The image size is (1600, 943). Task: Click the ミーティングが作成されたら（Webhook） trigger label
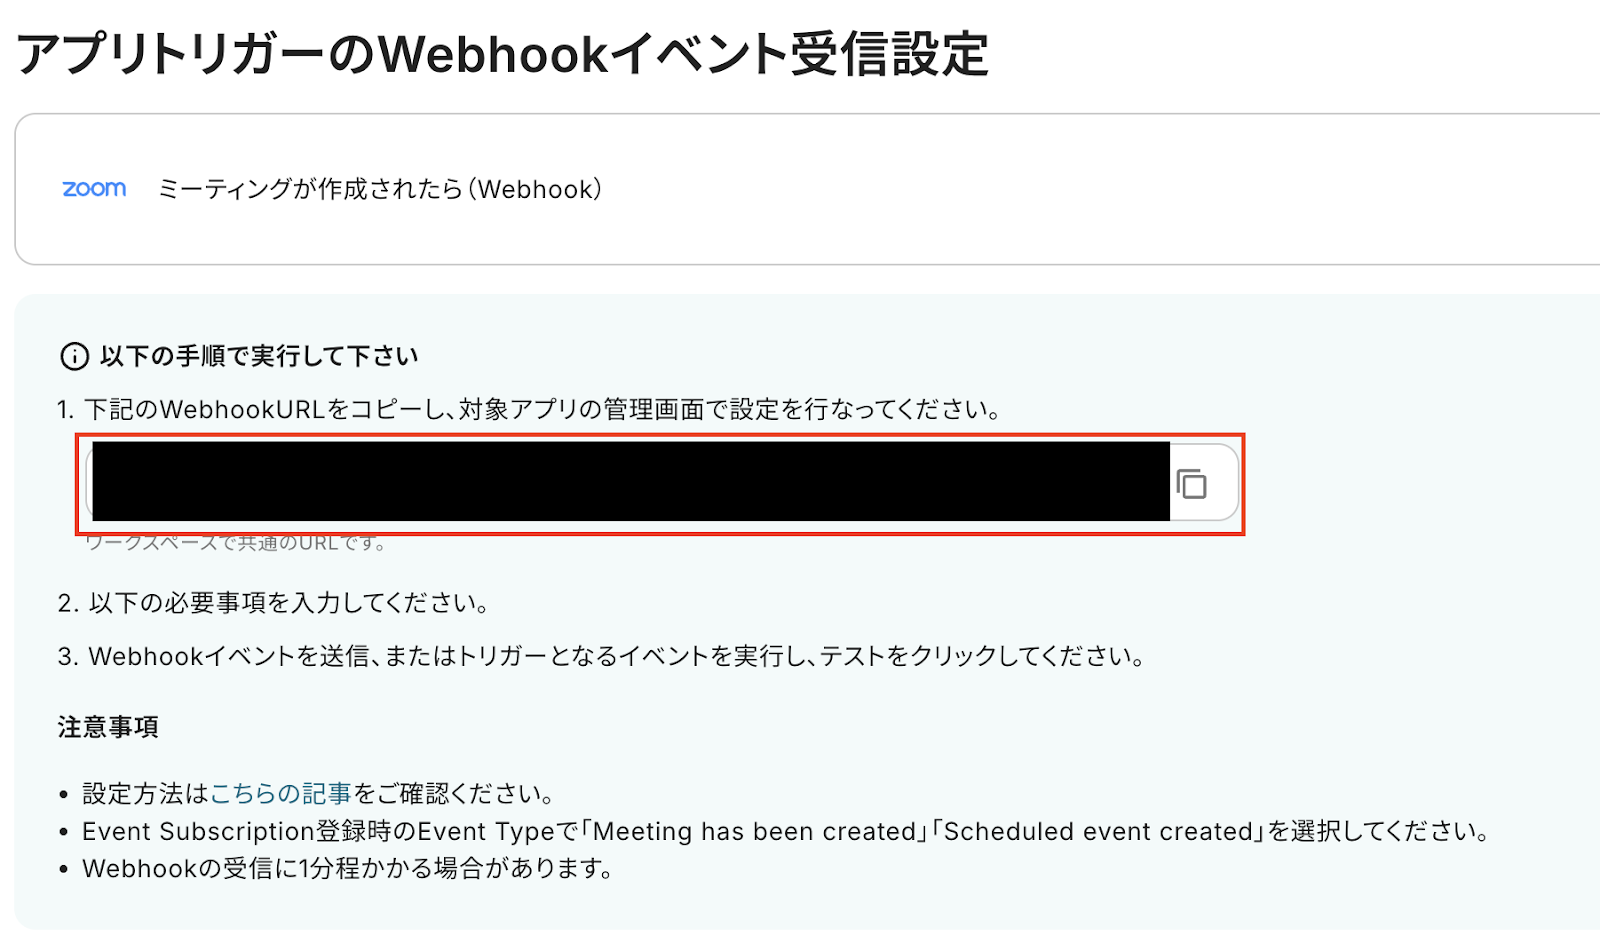pyautogui.click(x=380, y=189)
